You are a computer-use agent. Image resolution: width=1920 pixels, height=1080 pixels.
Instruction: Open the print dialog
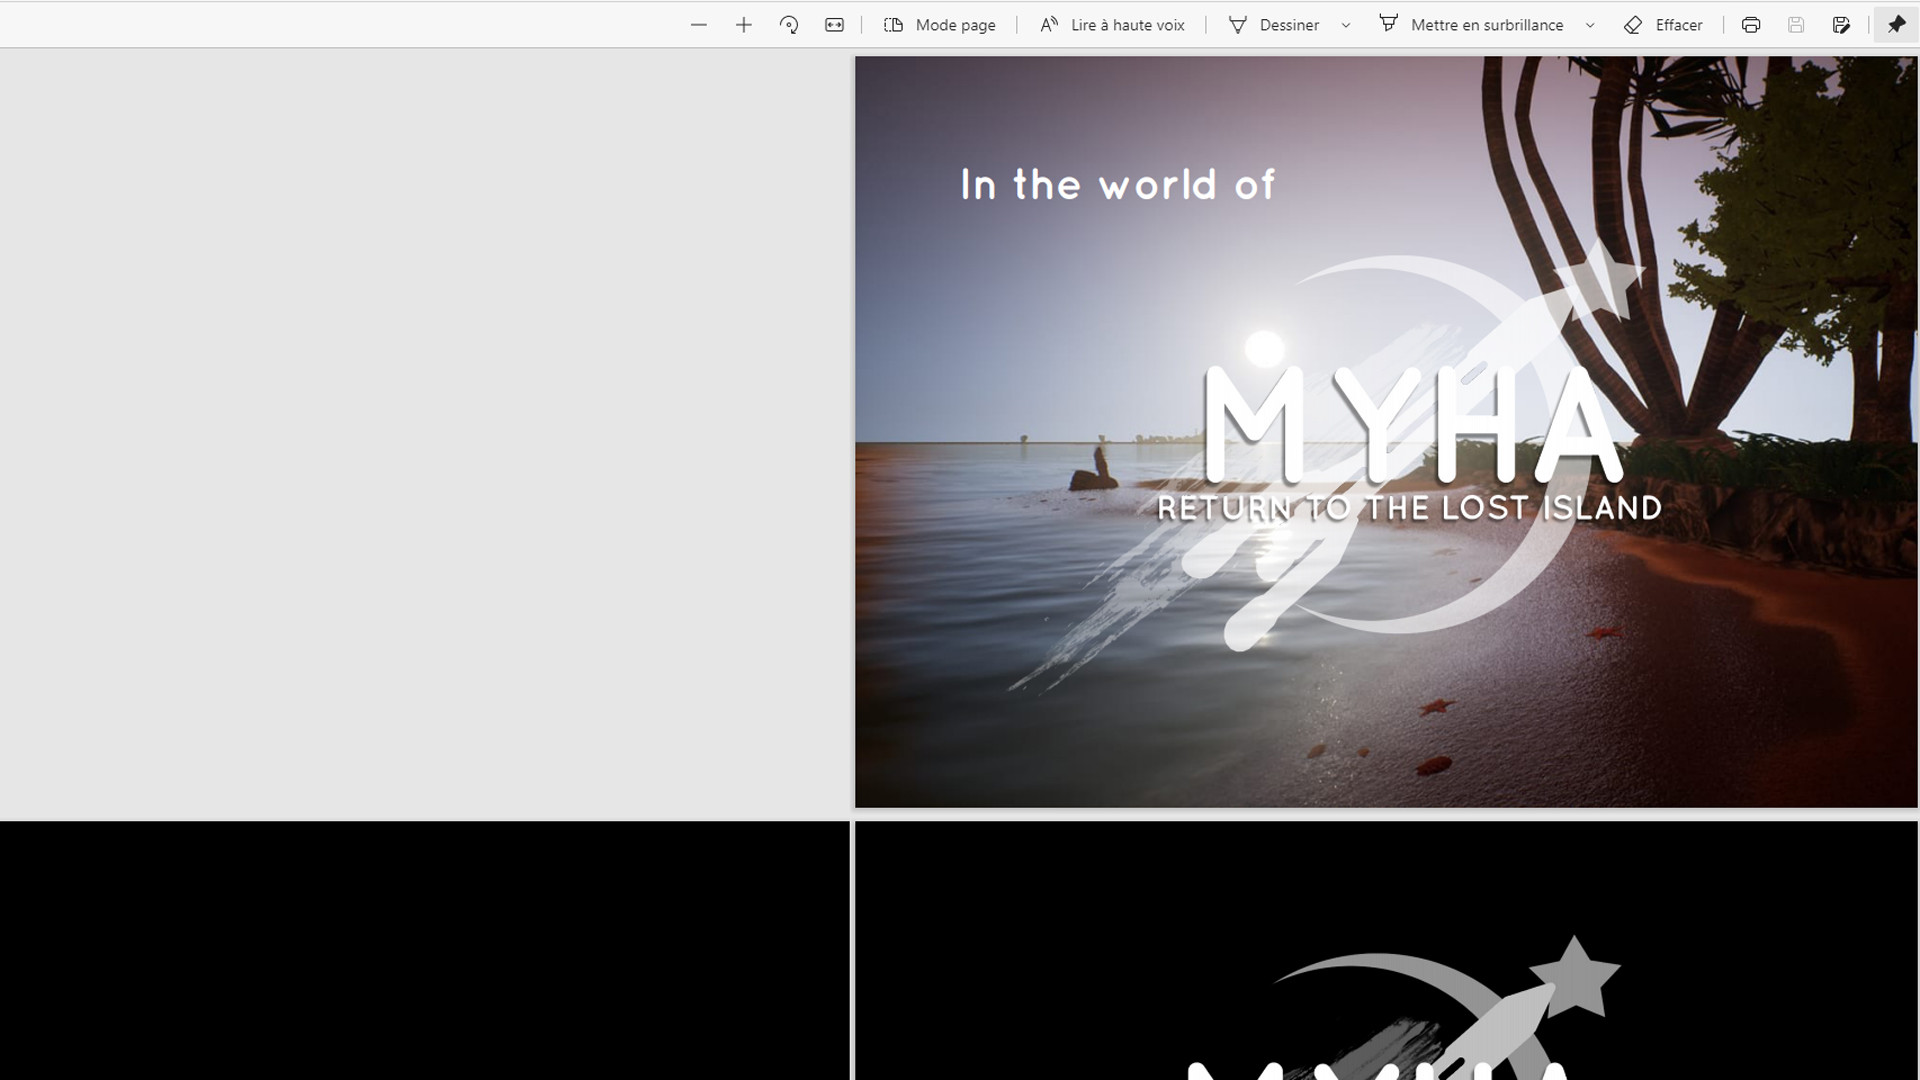click(x=1751, y=24)
